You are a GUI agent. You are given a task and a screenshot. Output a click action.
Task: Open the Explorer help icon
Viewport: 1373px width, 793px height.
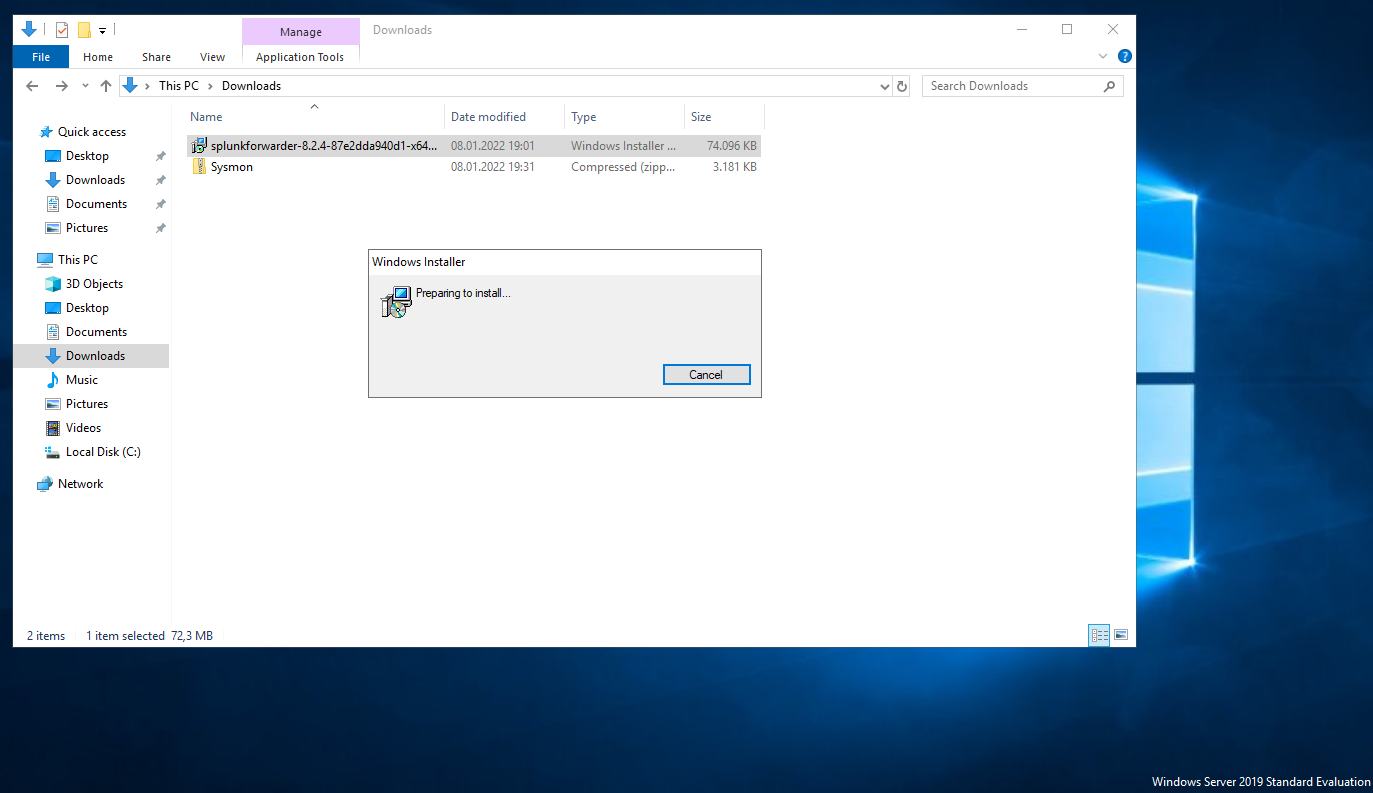(x=1124, y=57)
